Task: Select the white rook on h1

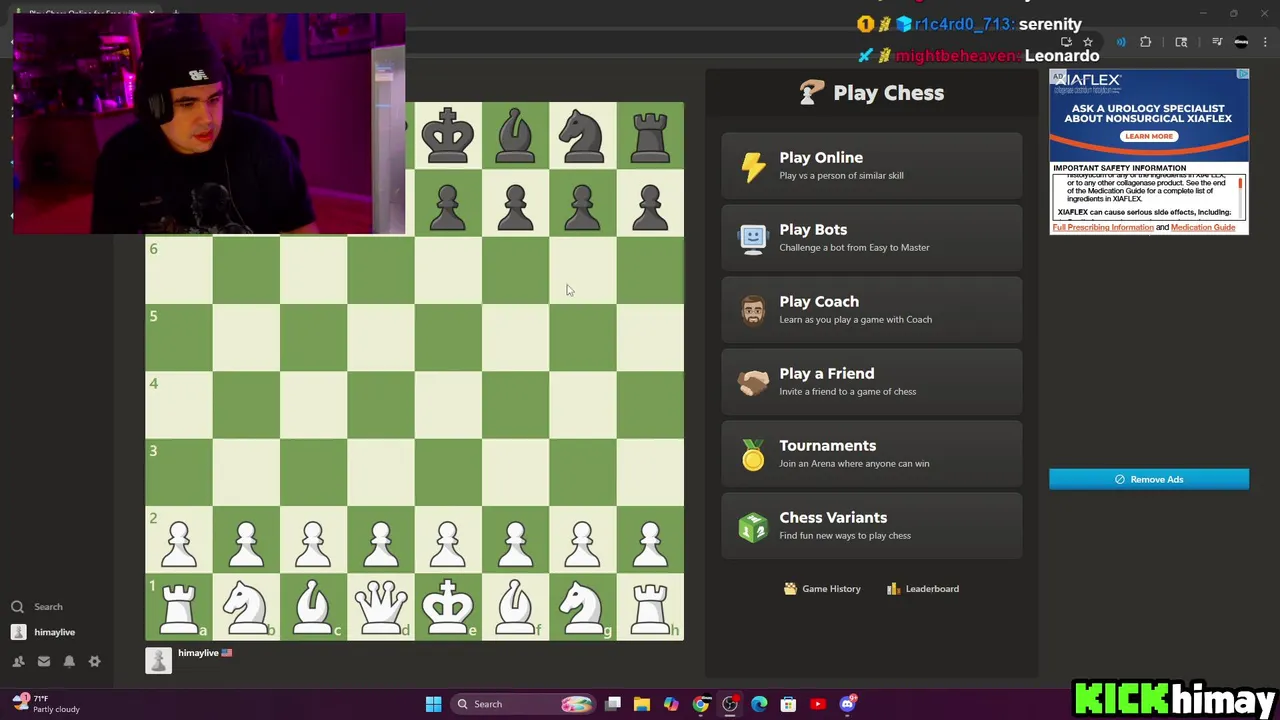Action: [x=650, y=607]
